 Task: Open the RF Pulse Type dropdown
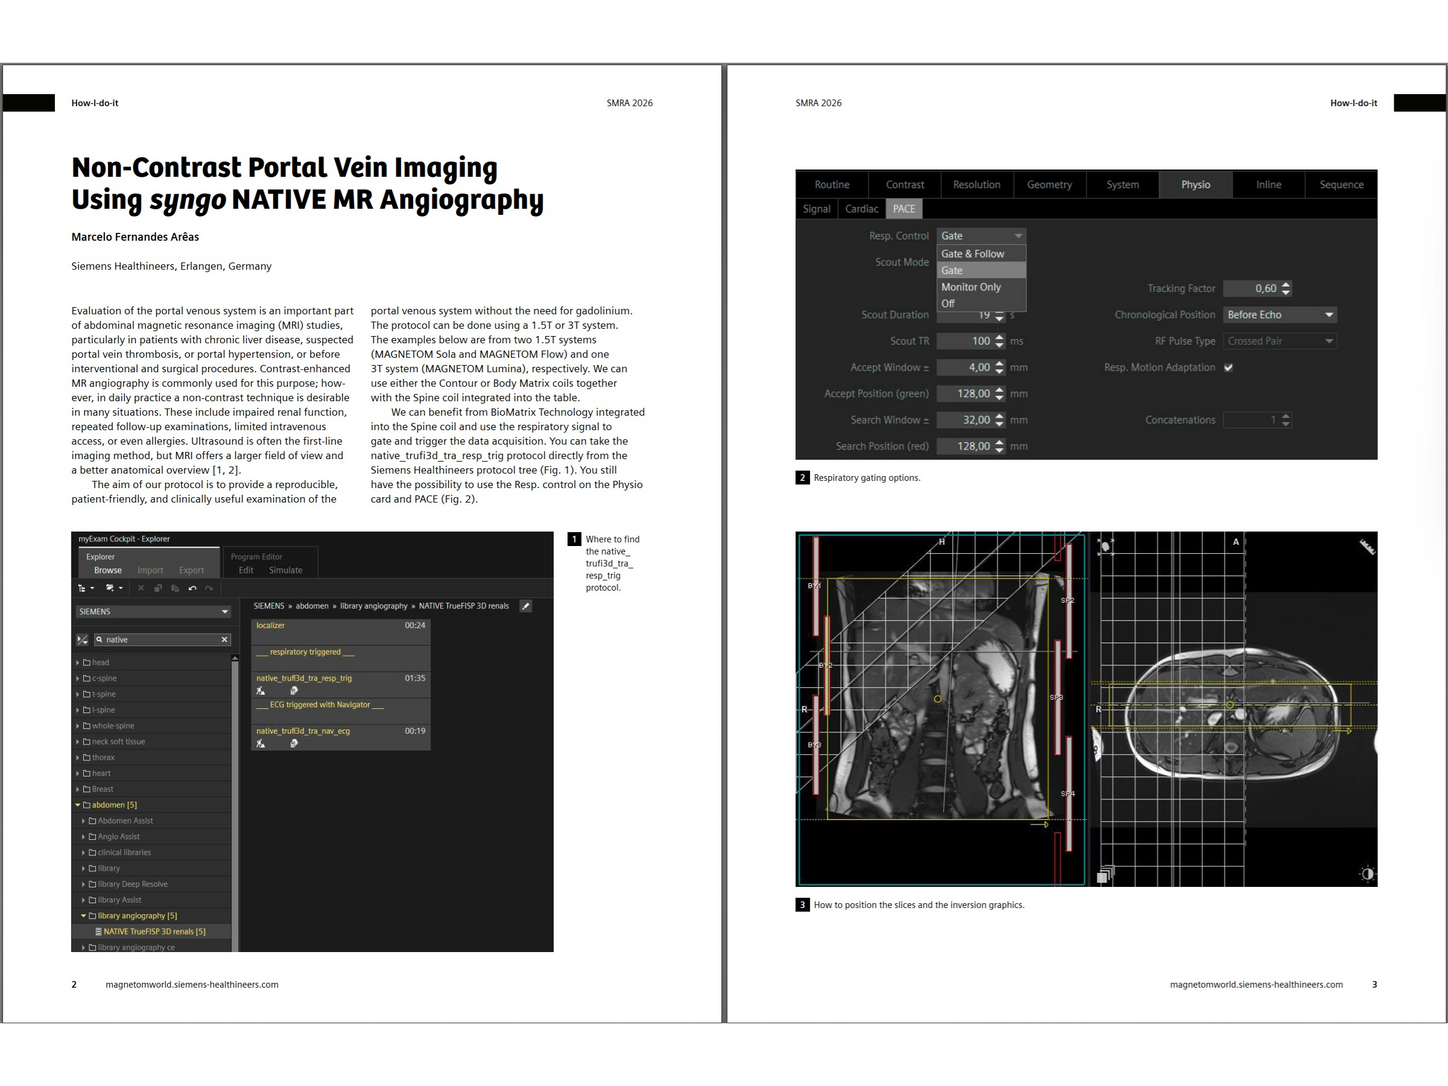pyautogui.click(x=1280, y=341)
